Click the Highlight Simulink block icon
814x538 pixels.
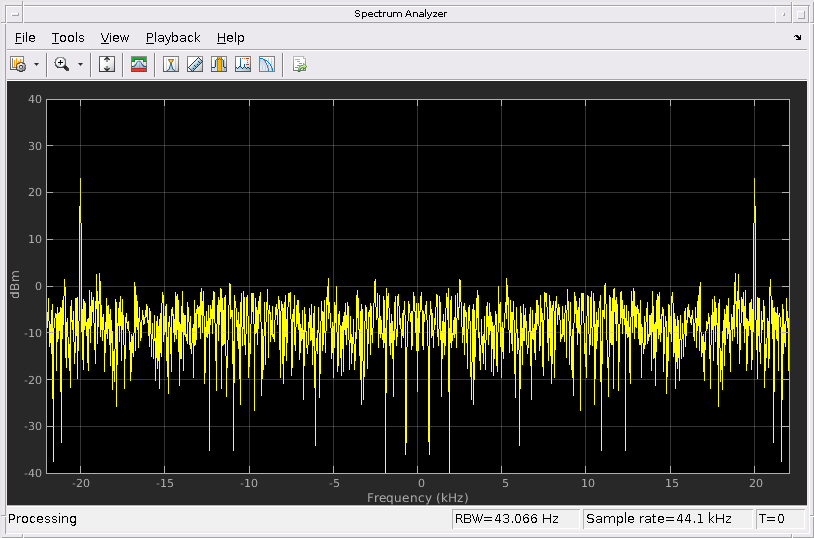click(x=299, y=65)
